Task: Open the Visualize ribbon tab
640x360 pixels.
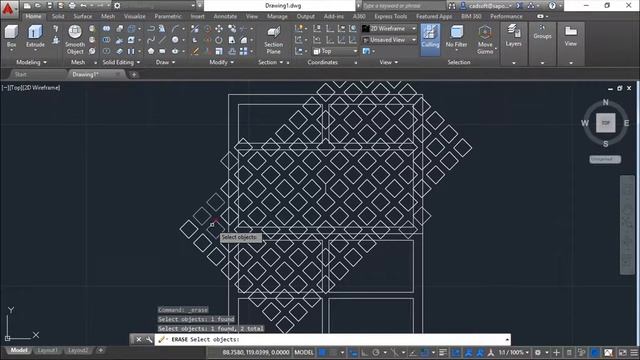Action: (134, 16)
